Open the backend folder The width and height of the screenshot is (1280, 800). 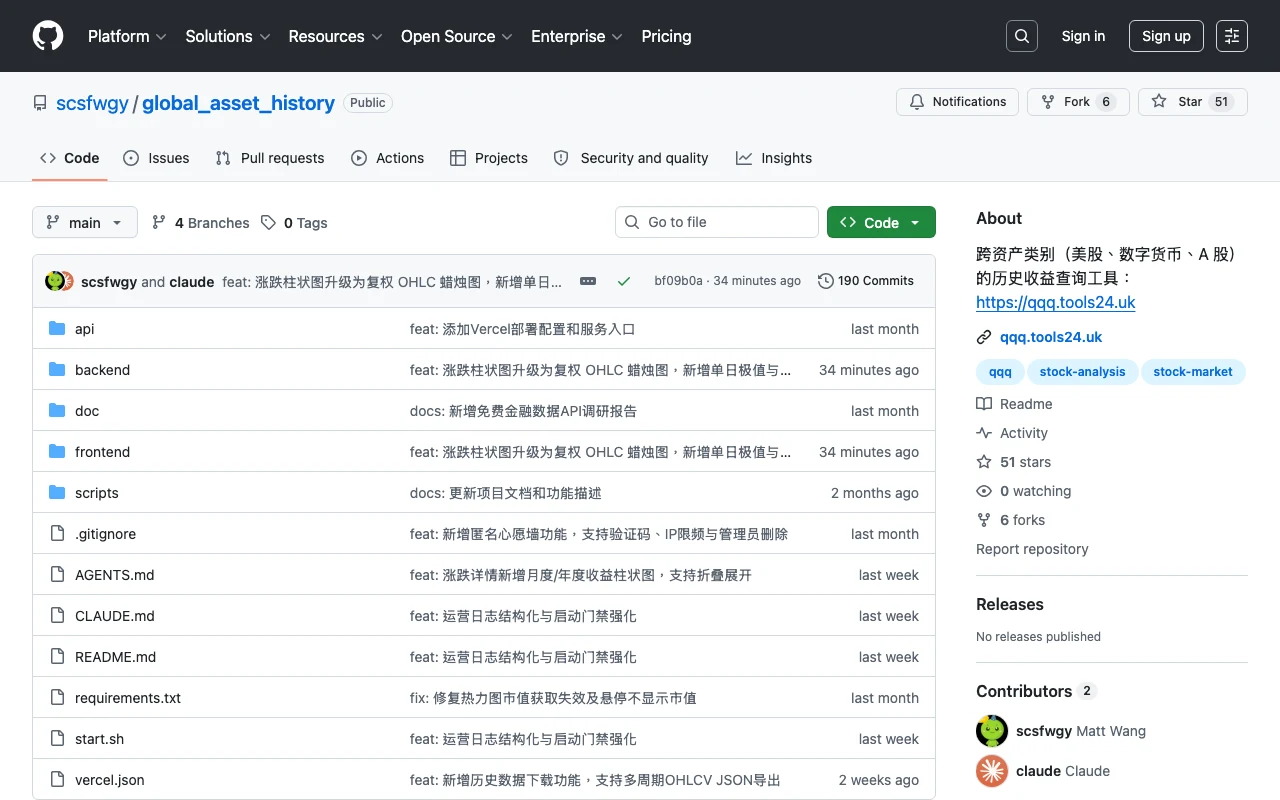pos(102,370)
